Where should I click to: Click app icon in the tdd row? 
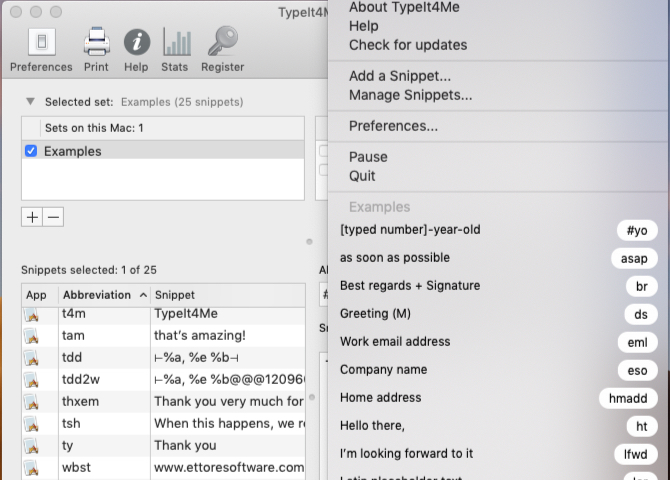(32, 358)
